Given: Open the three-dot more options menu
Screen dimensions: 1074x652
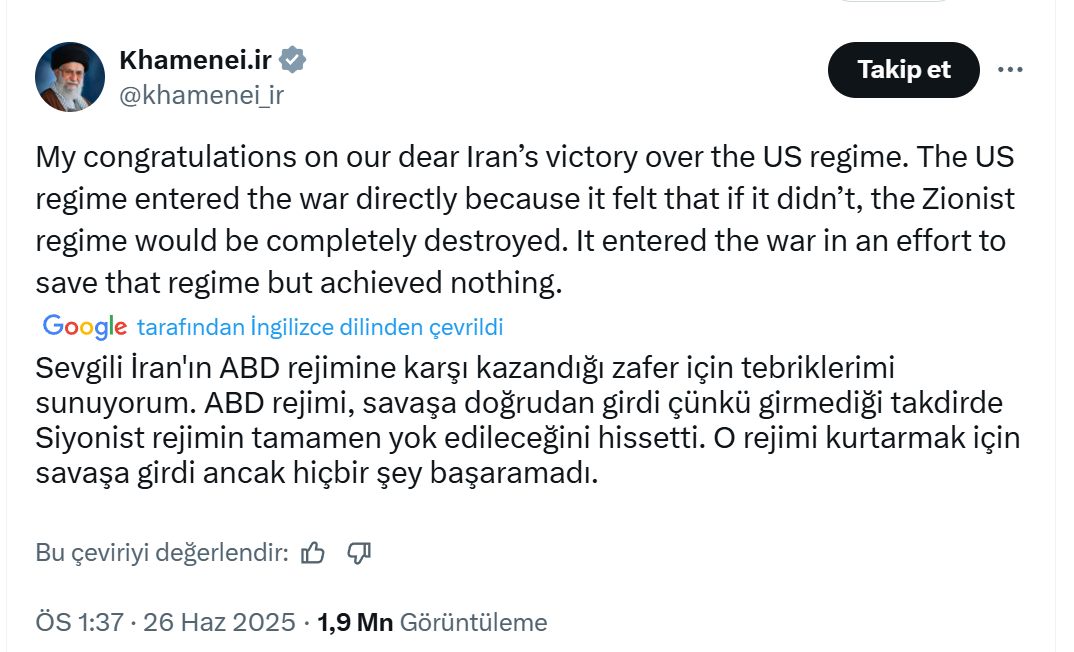Looking at the screenshot, I should click(1010, 70).
